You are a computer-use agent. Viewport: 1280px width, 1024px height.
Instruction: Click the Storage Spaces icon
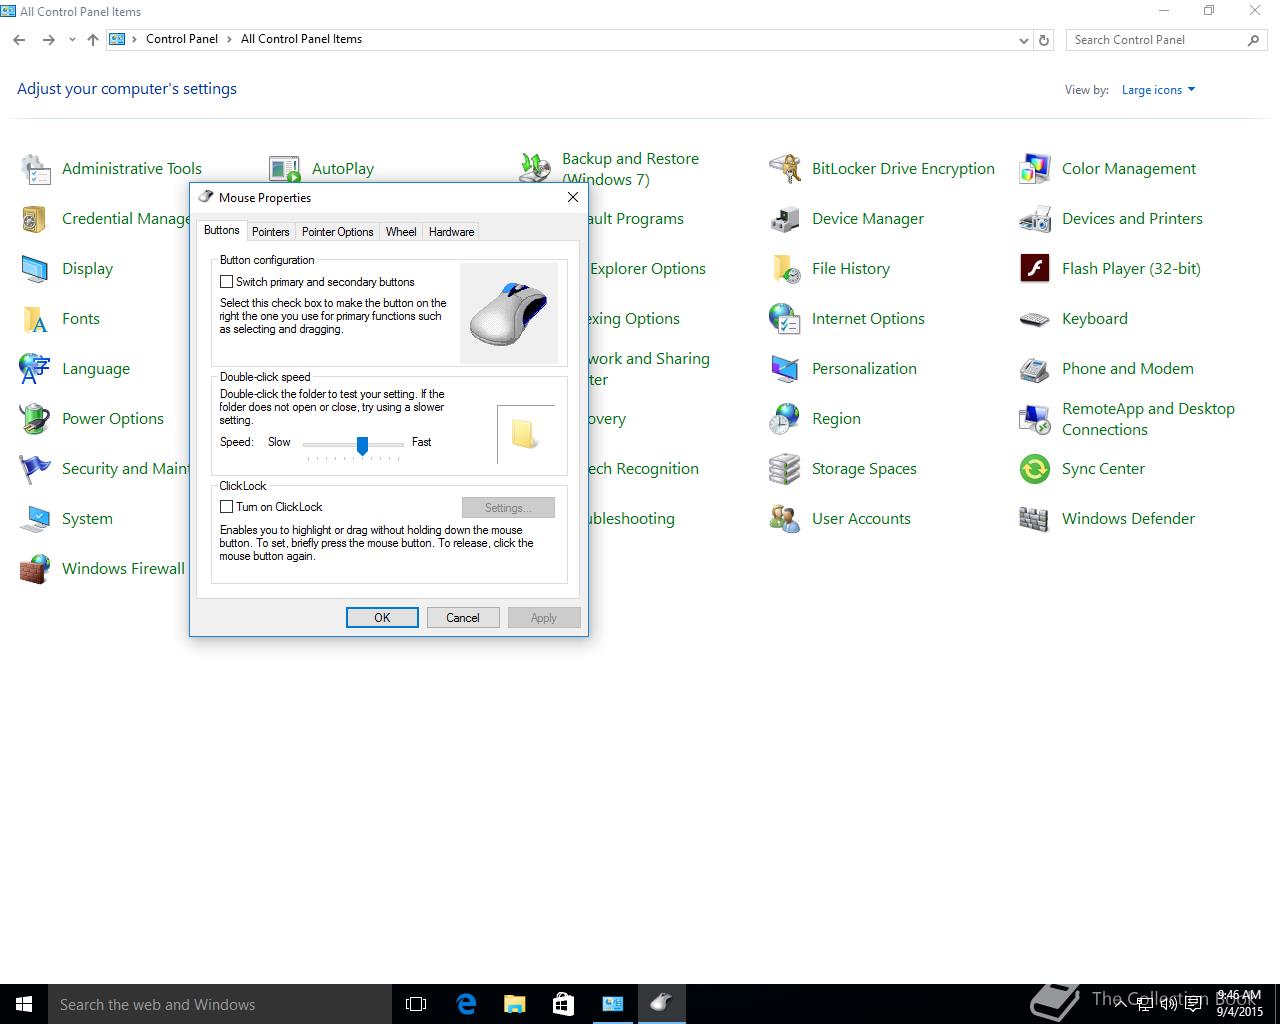point(785,469)
